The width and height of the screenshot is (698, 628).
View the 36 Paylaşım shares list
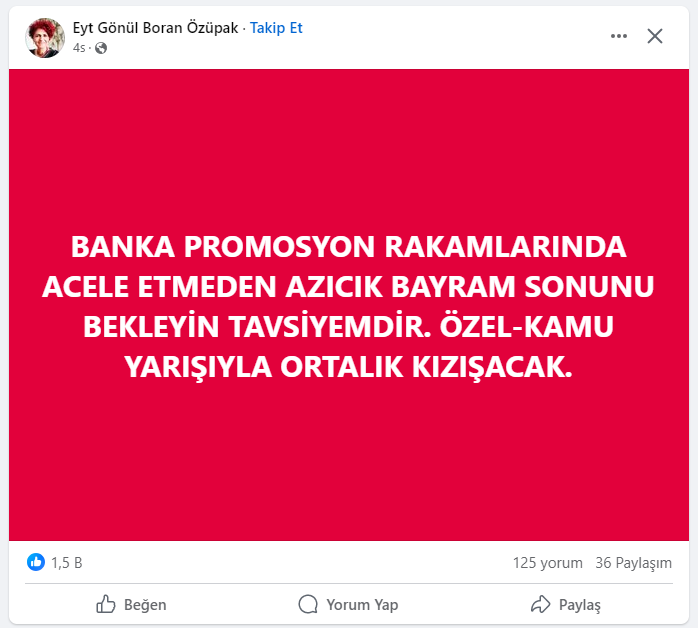[633, 563]
